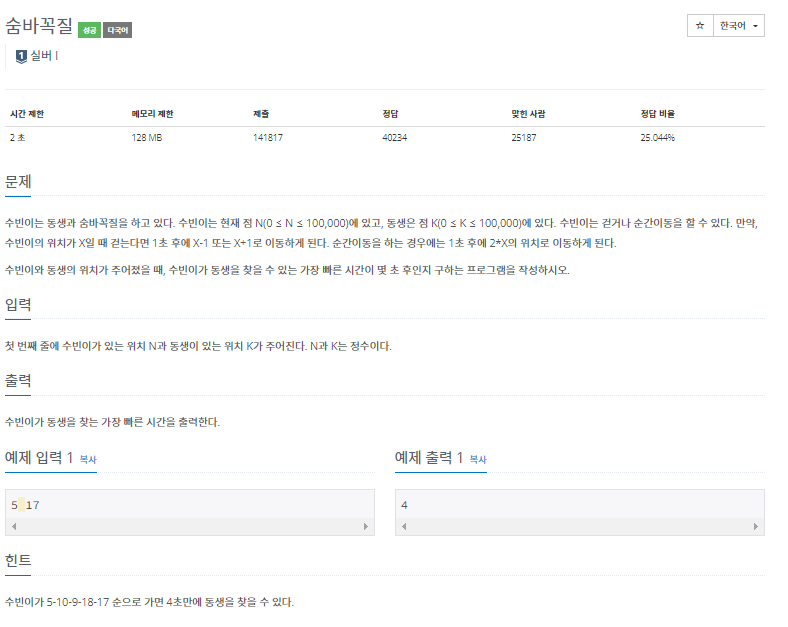The image size is (788, 627).
Task: Click right scroll arrow under example output
Action: coord(756,526)
